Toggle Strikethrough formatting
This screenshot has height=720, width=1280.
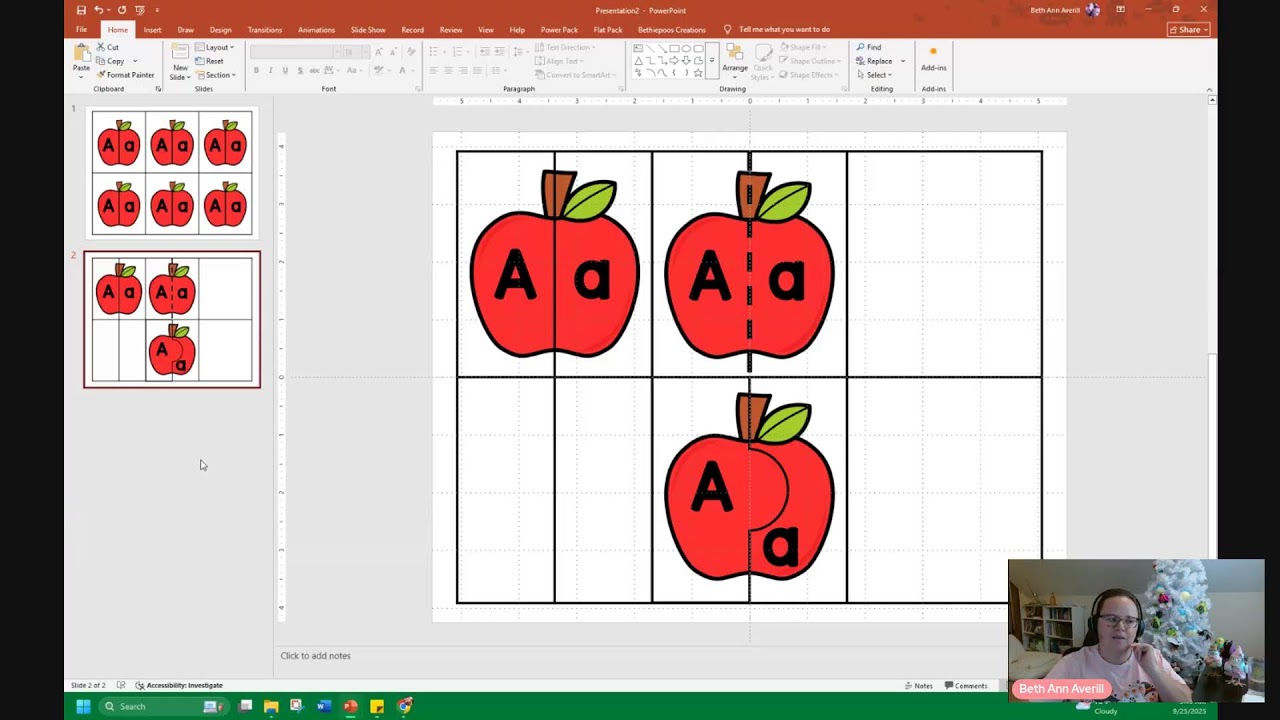(314, 70)
